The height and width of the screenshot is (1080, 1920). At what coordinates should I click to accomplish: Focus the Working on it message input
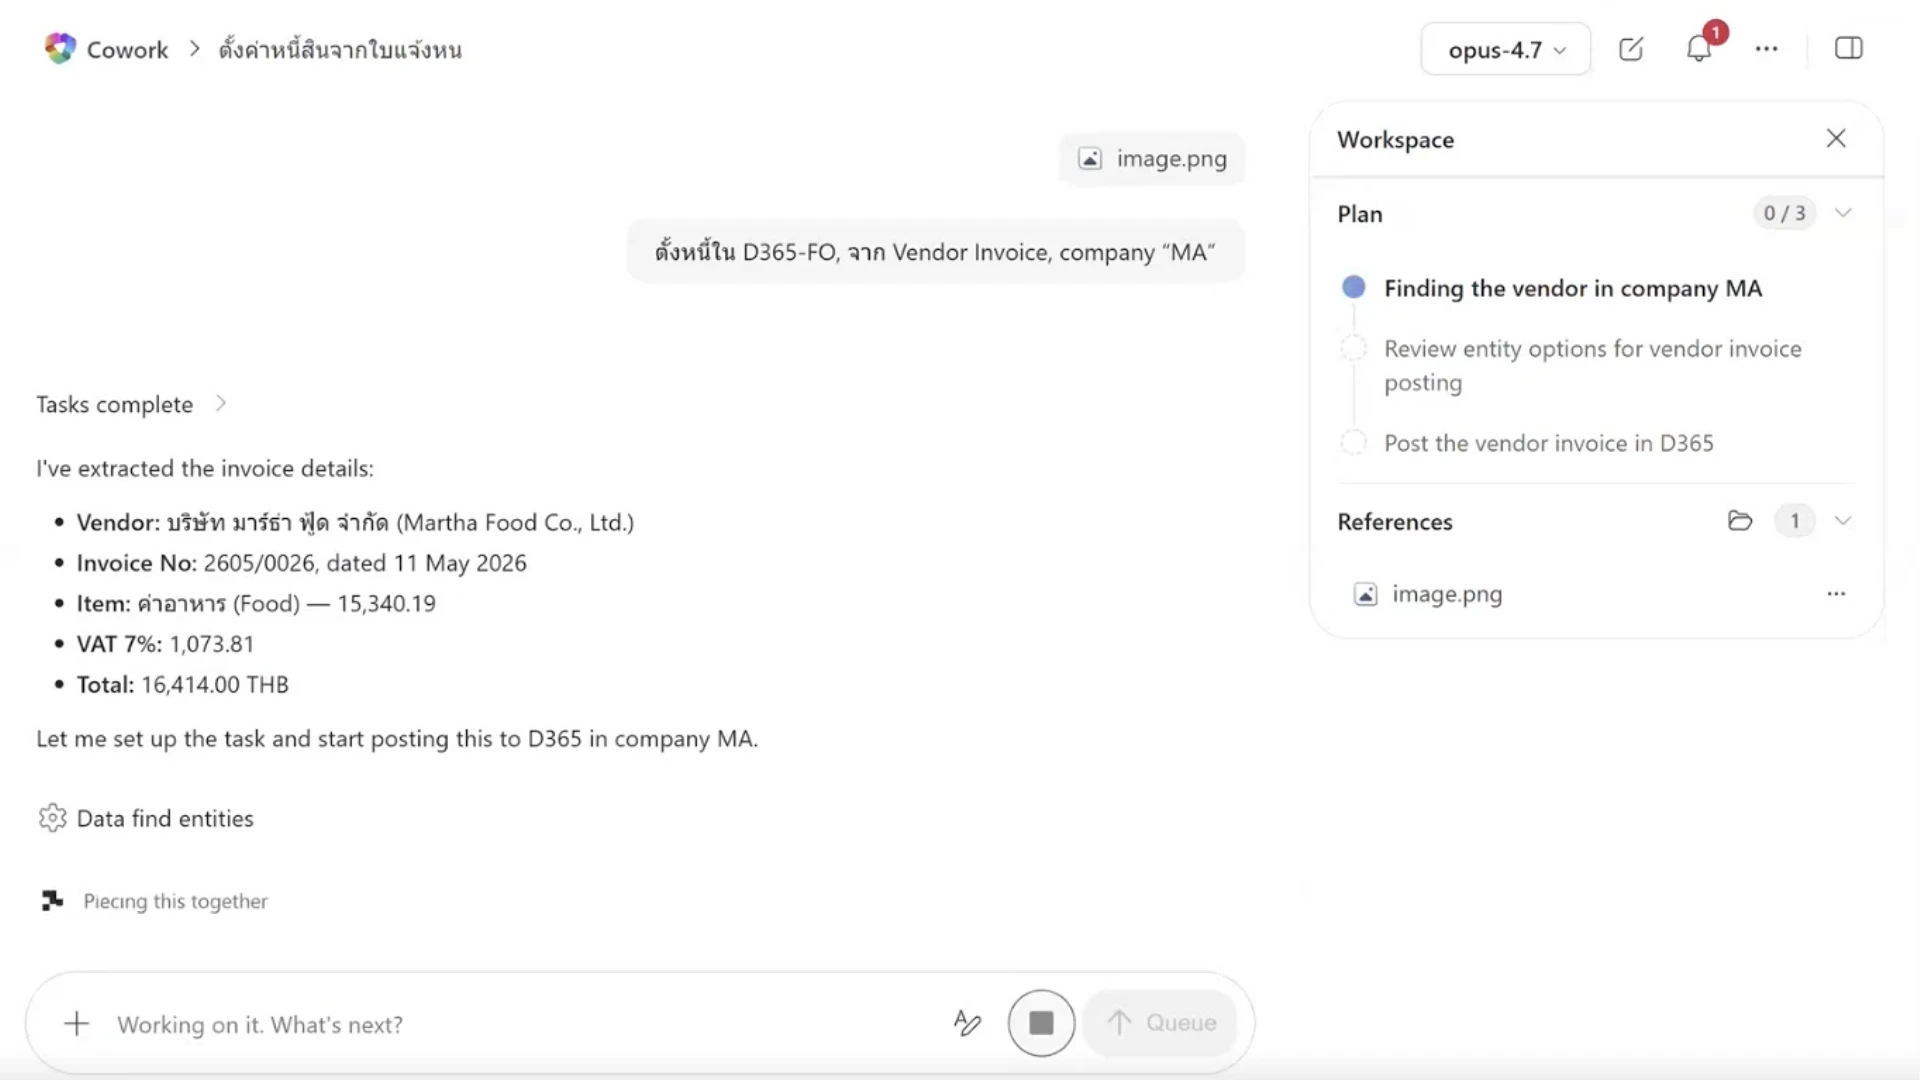click(520, 1024)
